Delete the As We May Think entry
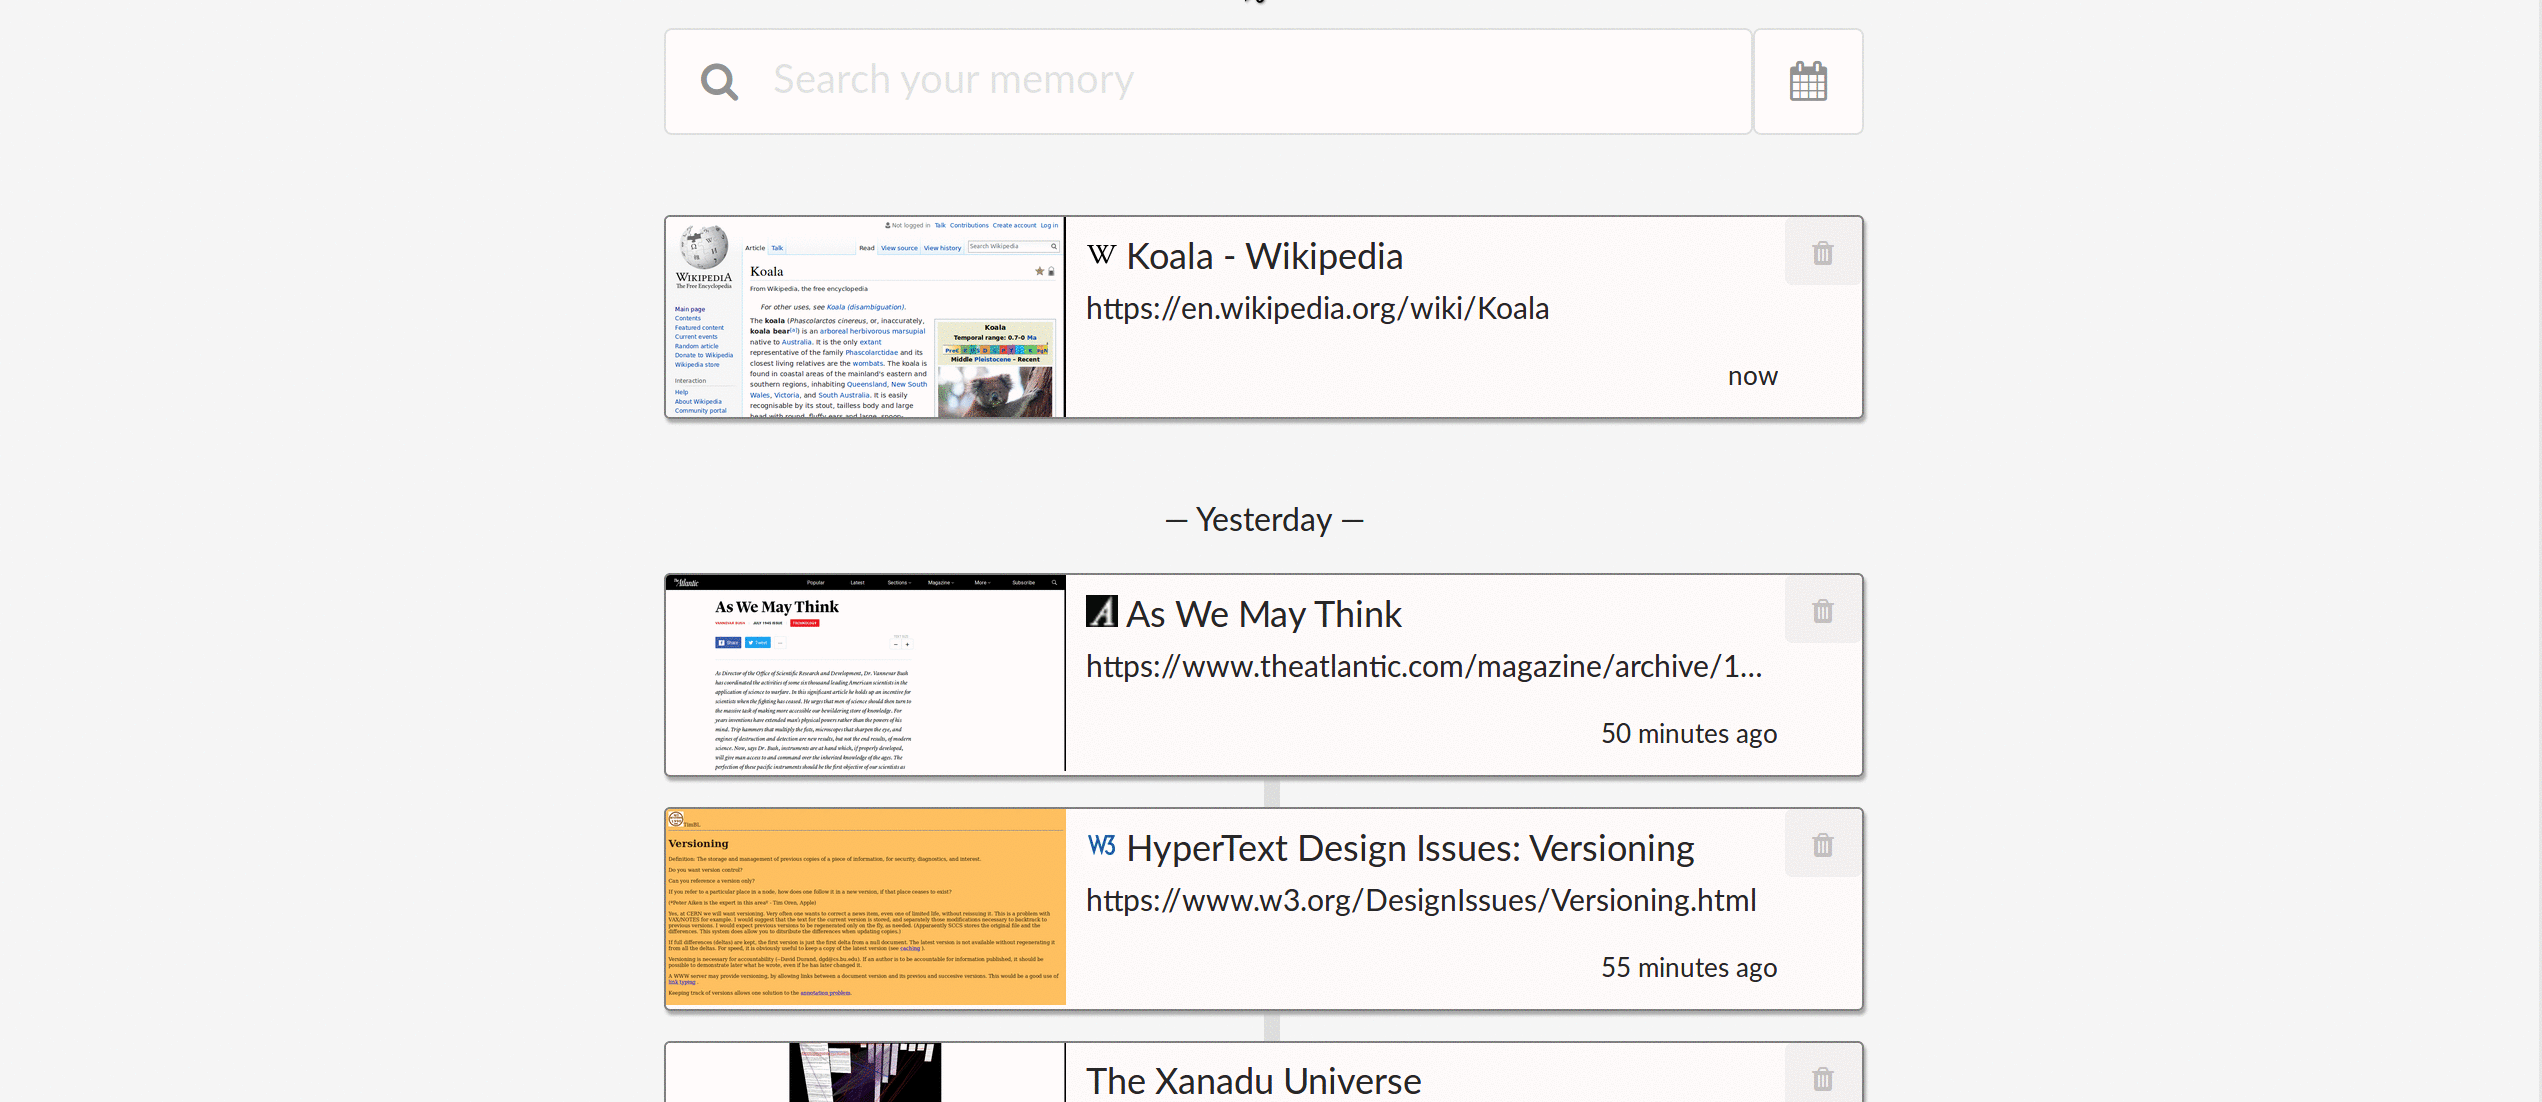The height and width of the screenshot is (1102, 2542). click(1823, 611)
